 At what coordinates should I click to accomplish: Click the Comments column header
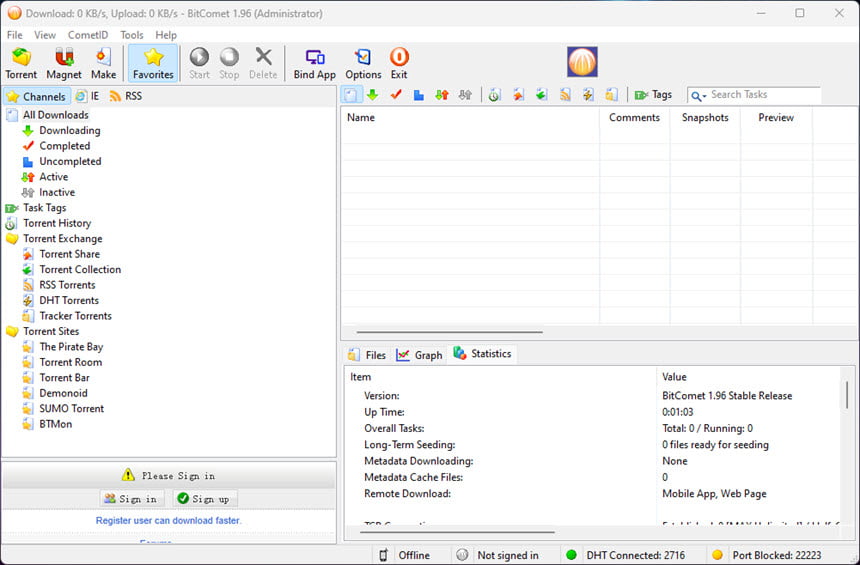coord(635,117)
